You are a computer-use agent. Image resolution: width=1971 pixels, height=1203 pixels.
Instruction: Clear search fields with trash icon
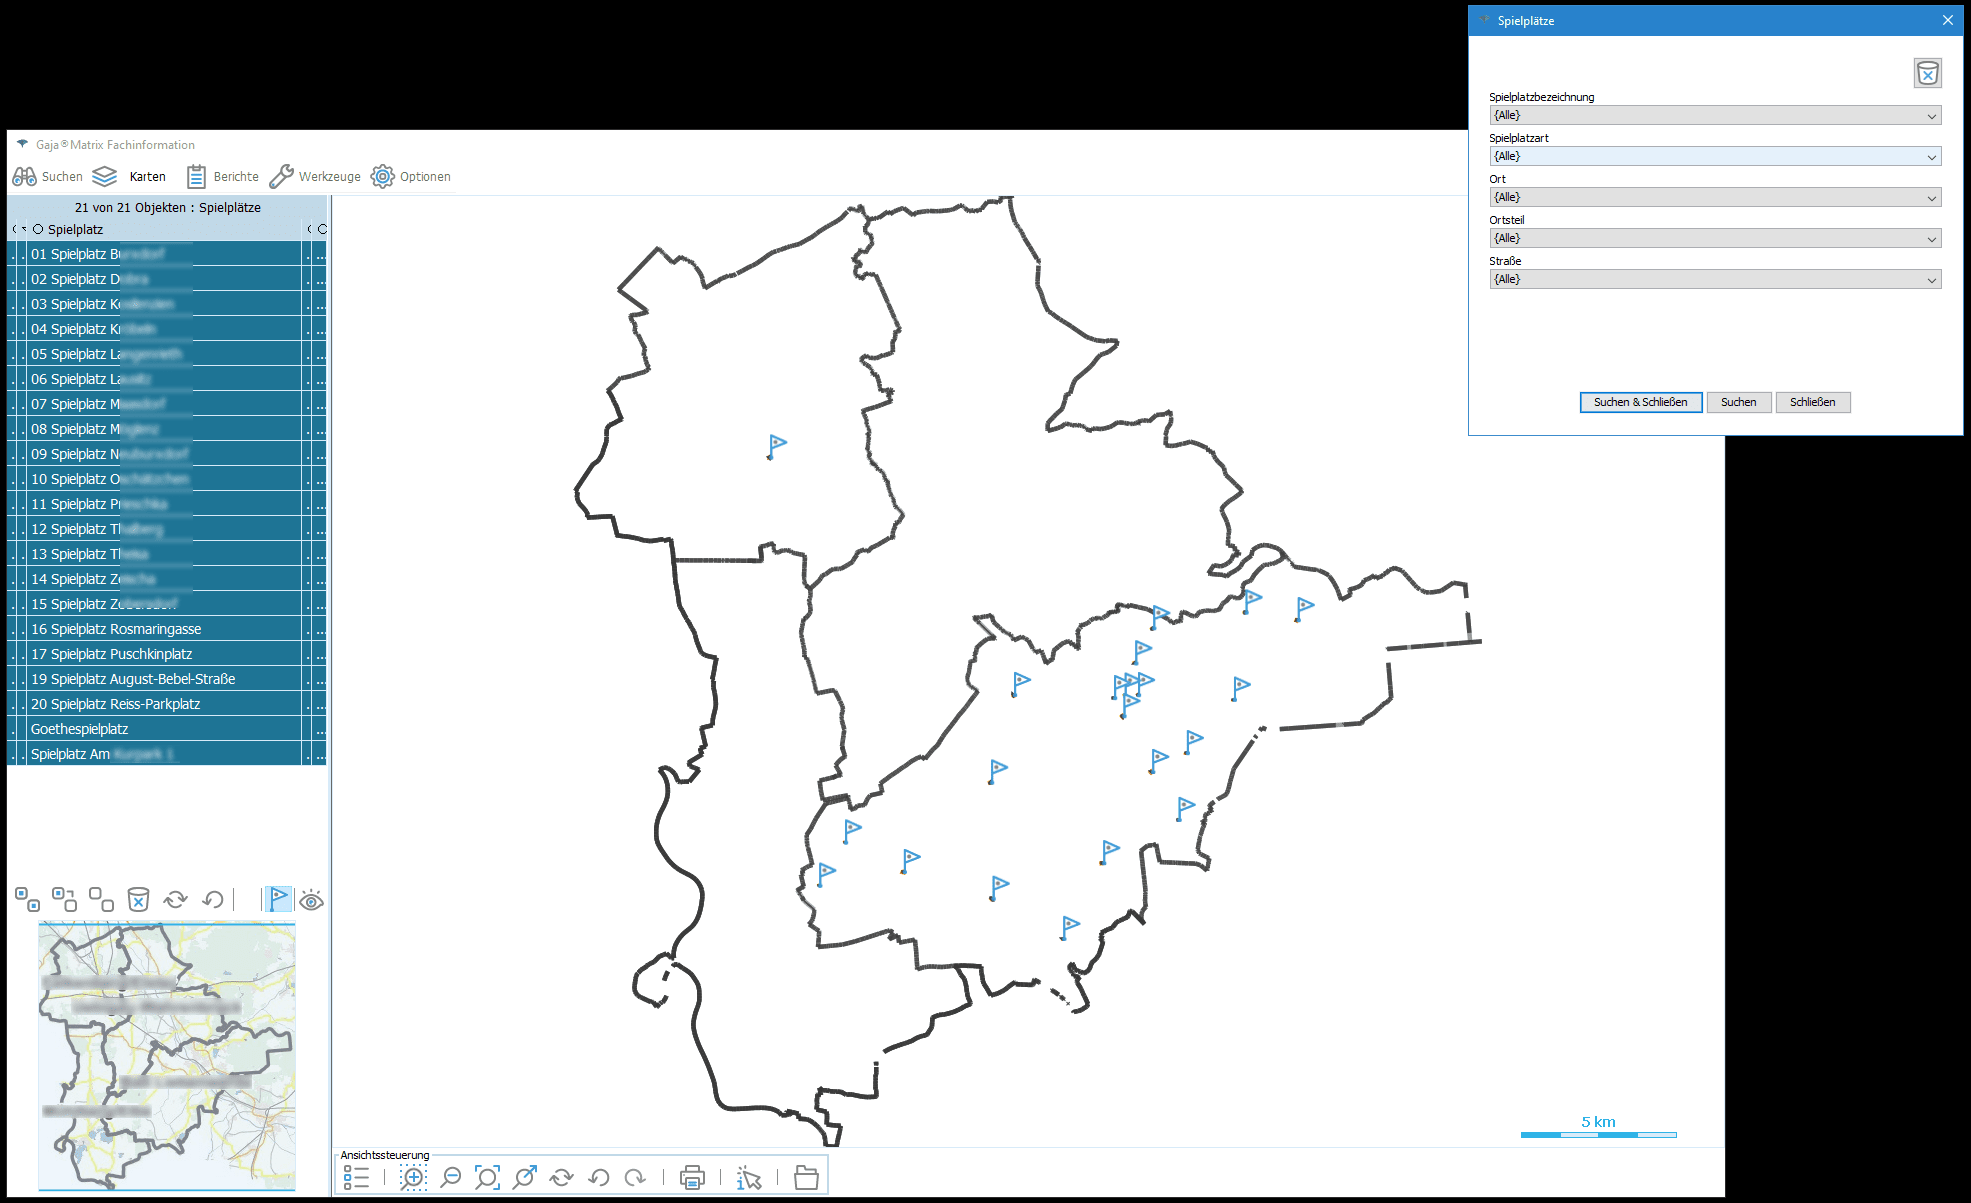pyautogui.click(x=1927, y=73)
